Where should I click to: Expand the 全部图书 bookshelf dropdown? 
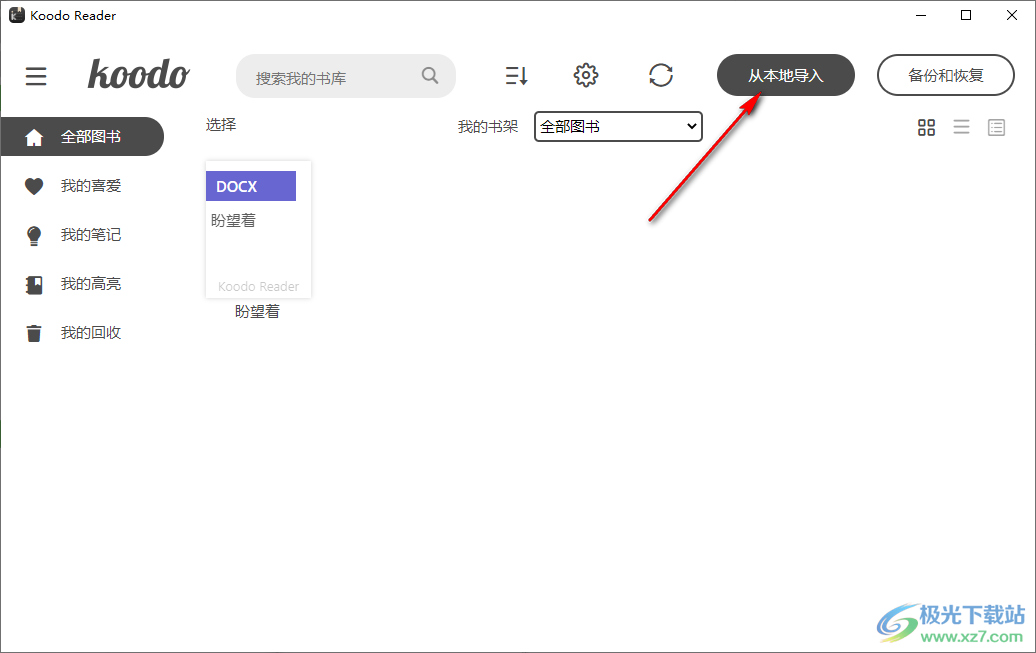coord(618,126)
